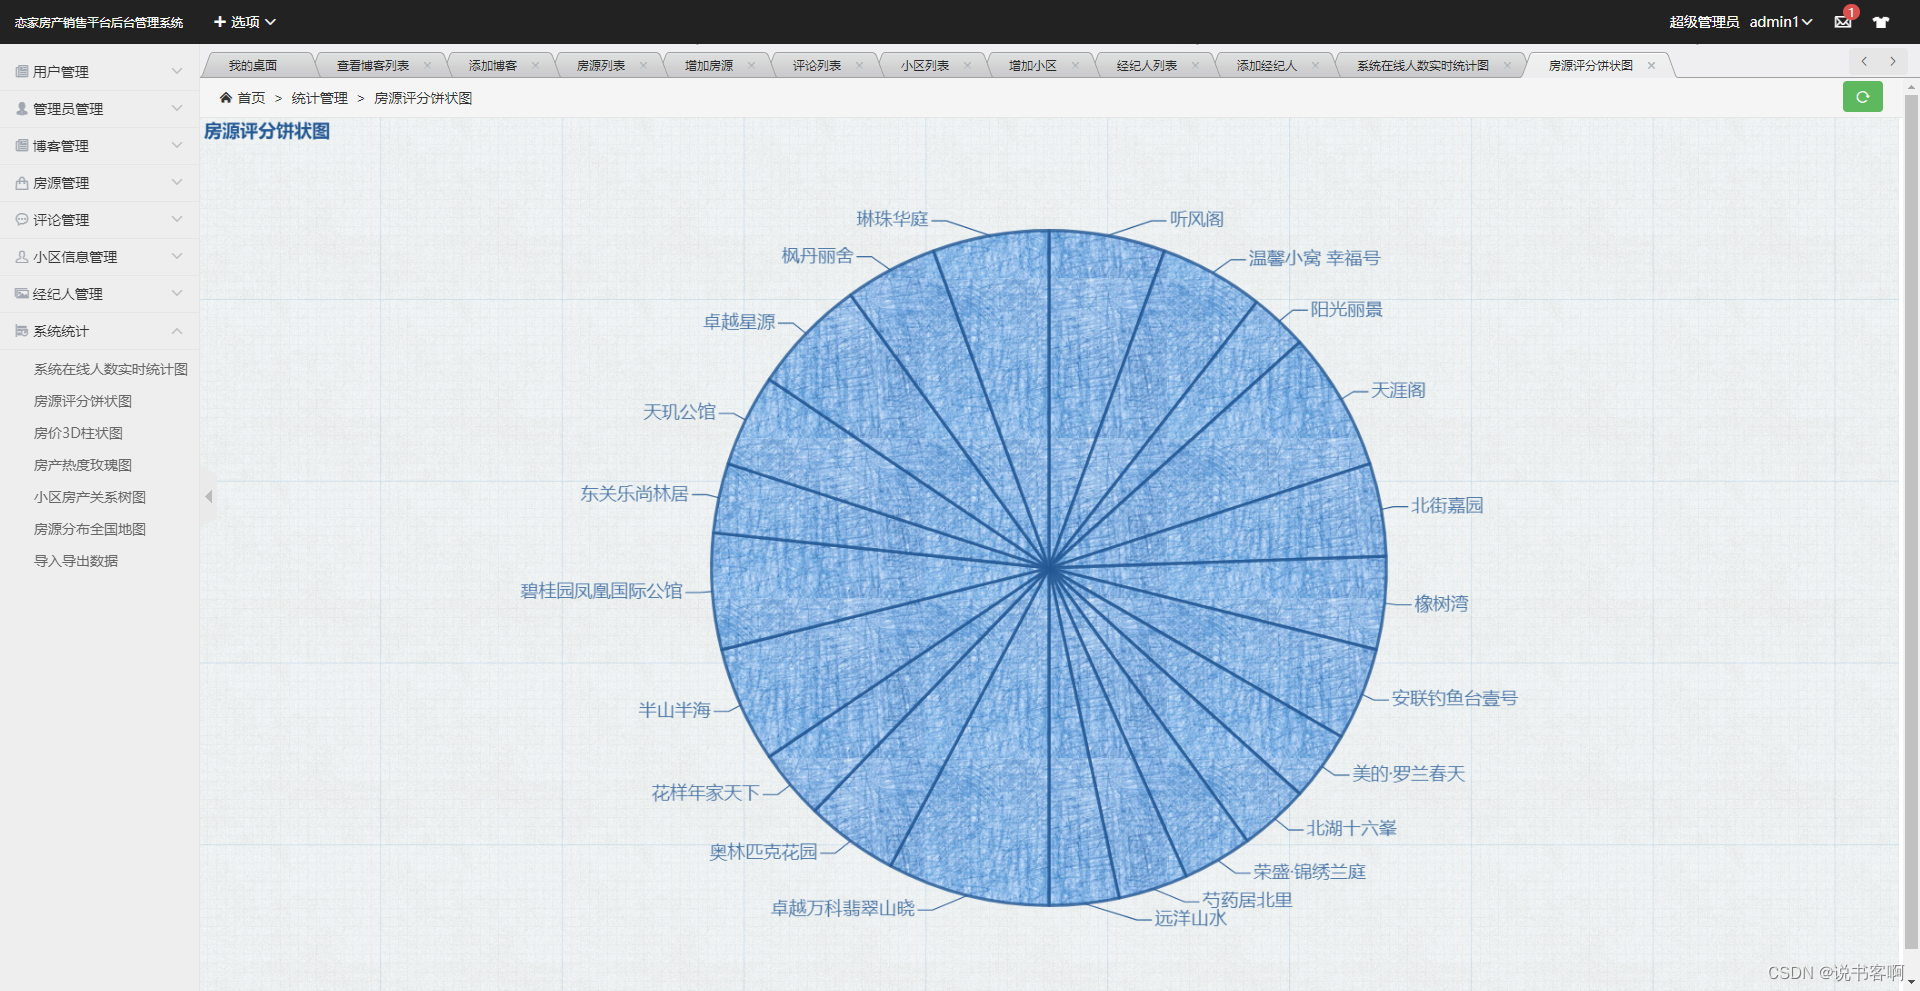This screenshot has height=991, width=1920.
Task: Expand the 经纪人管理 sidebar menu
Action: pyautogui.click(x=99, y=294)
